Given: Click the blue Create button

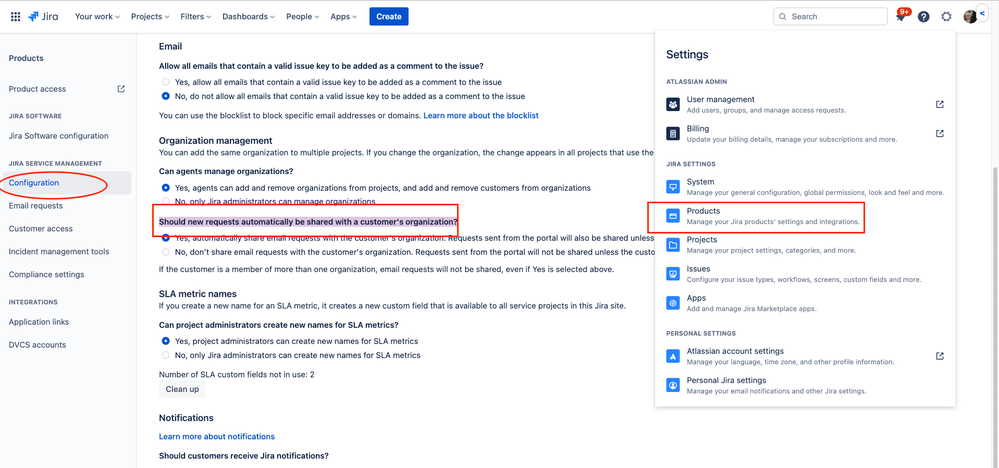Looking at the screenshot, I should [389, 17].
